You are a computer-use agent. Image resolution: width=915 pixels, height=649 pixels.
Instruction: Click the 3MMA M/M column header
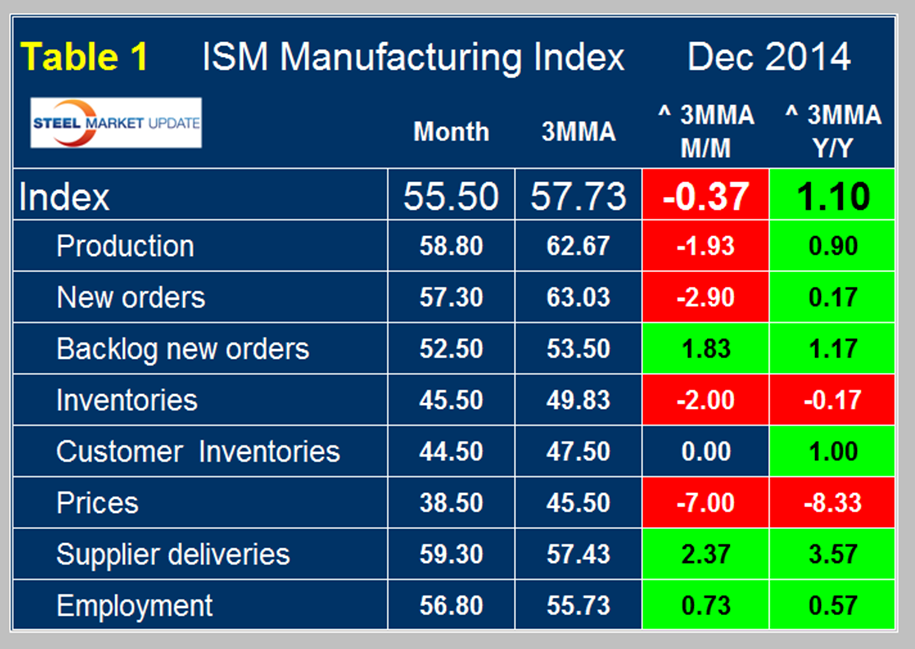(705, 130)
